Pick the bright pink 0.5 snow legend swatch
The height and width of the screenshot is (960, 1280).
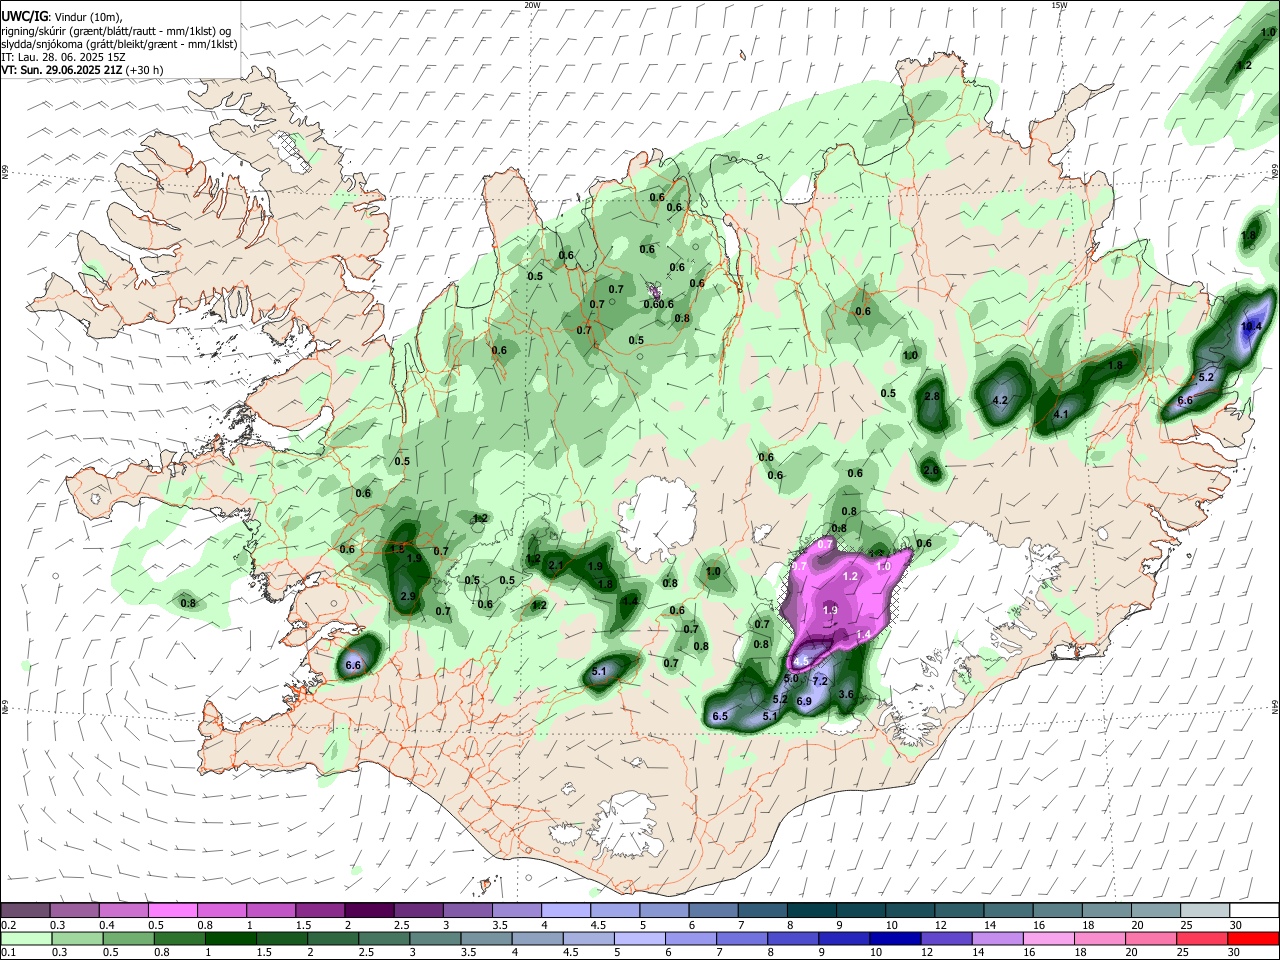172,910
